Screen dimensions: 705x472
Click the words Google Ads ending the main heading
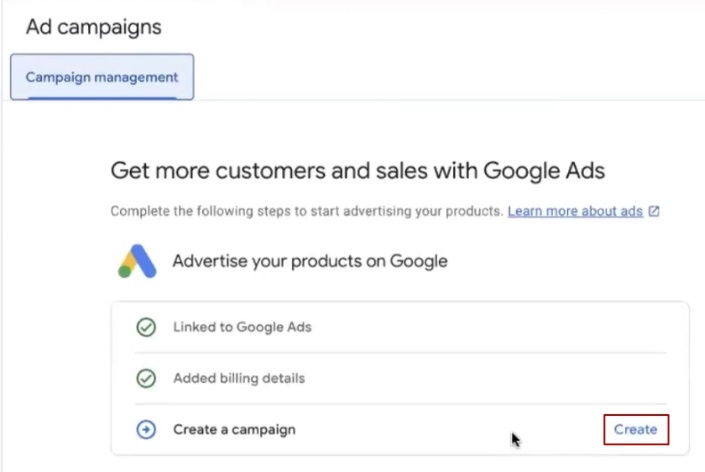tap(544, 170)
